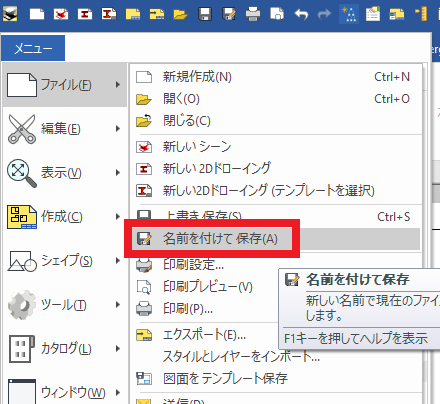Click the F1キーを押してヘルプを表示 tooltip text
The image size is (440, 404).
356,339
